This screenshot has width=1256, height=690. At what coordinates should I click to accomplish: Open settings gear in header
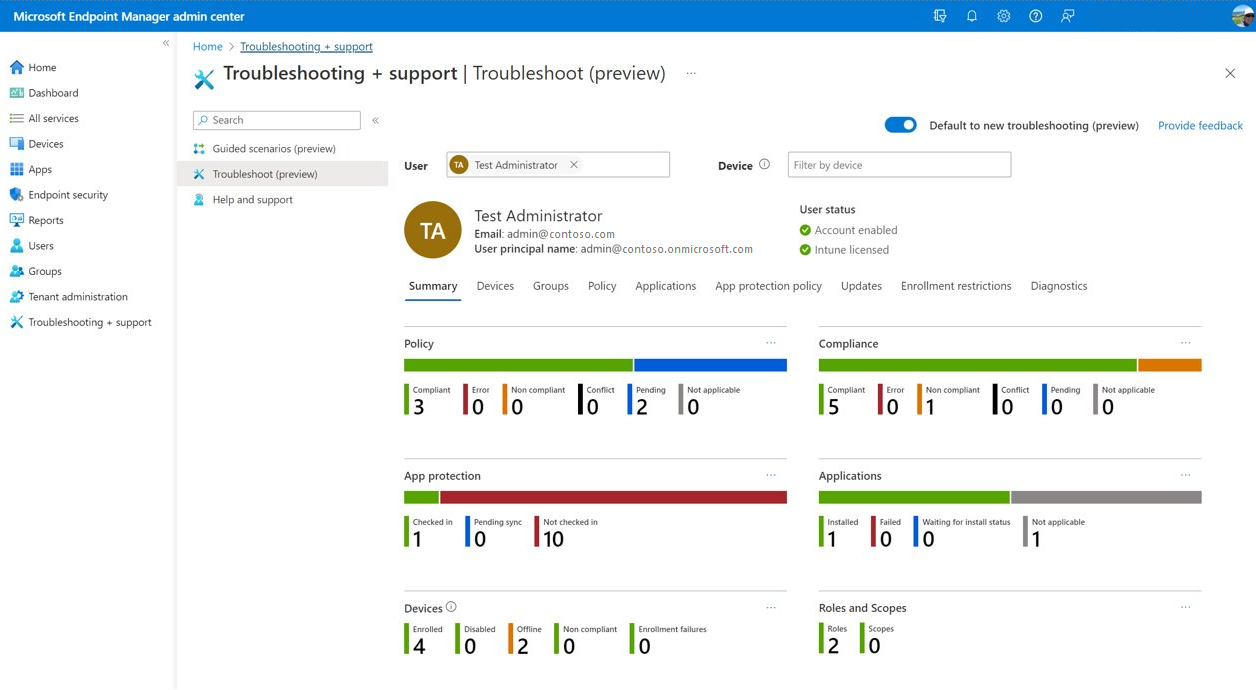click(x=1004, y=16)
